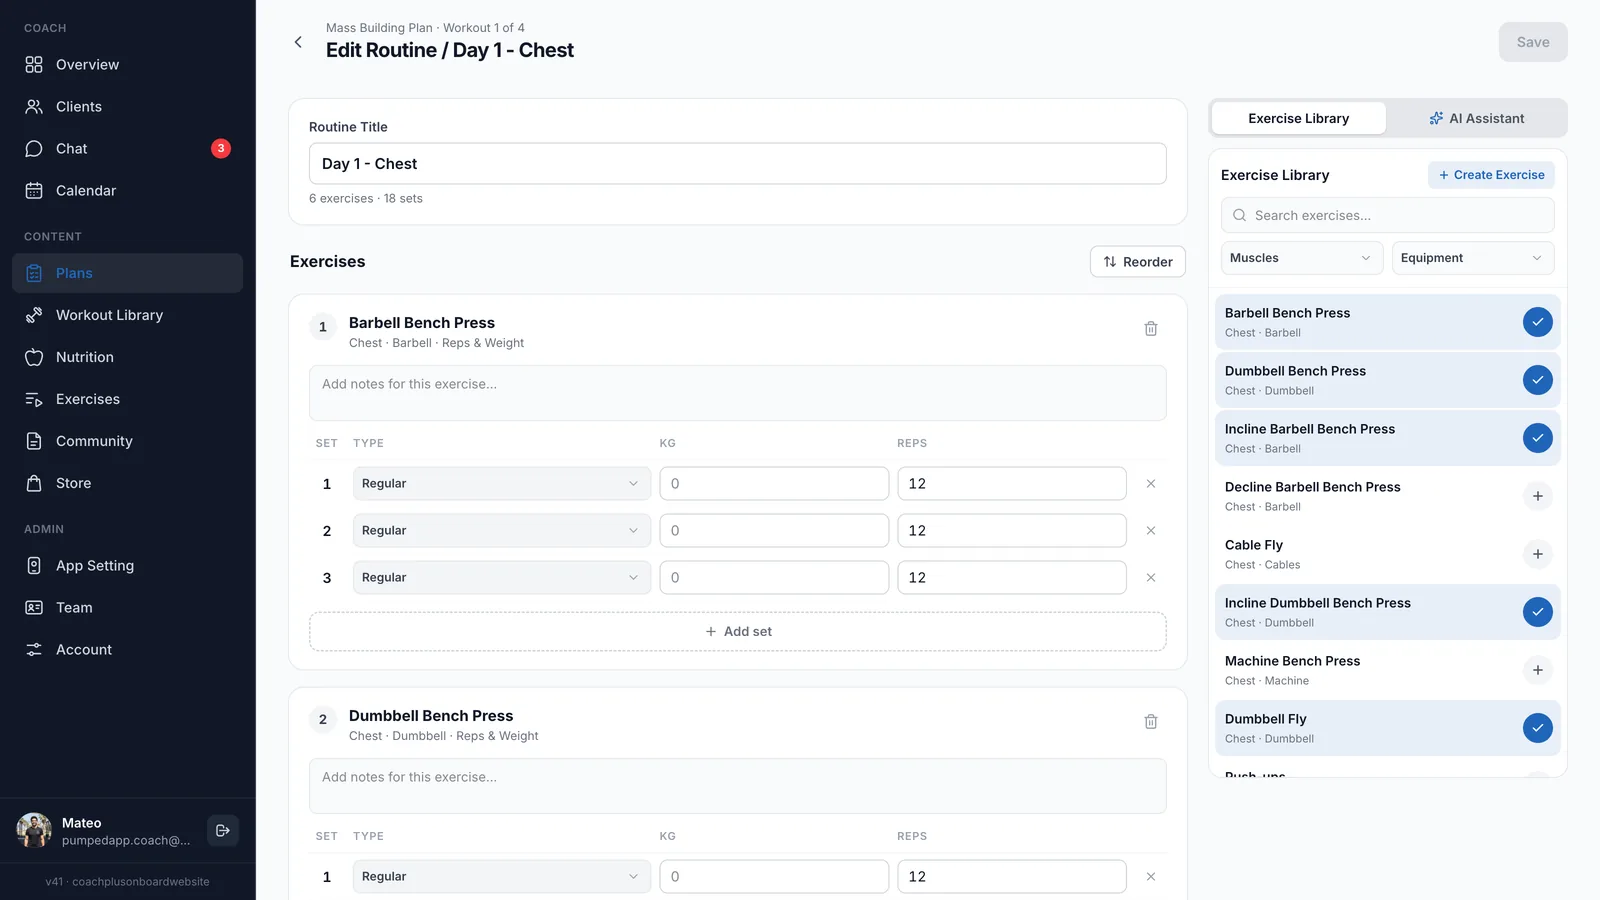Switch to the AI Assistant tab
1600x900 pixels.
pyautogui.click(x=1477, y=118)
